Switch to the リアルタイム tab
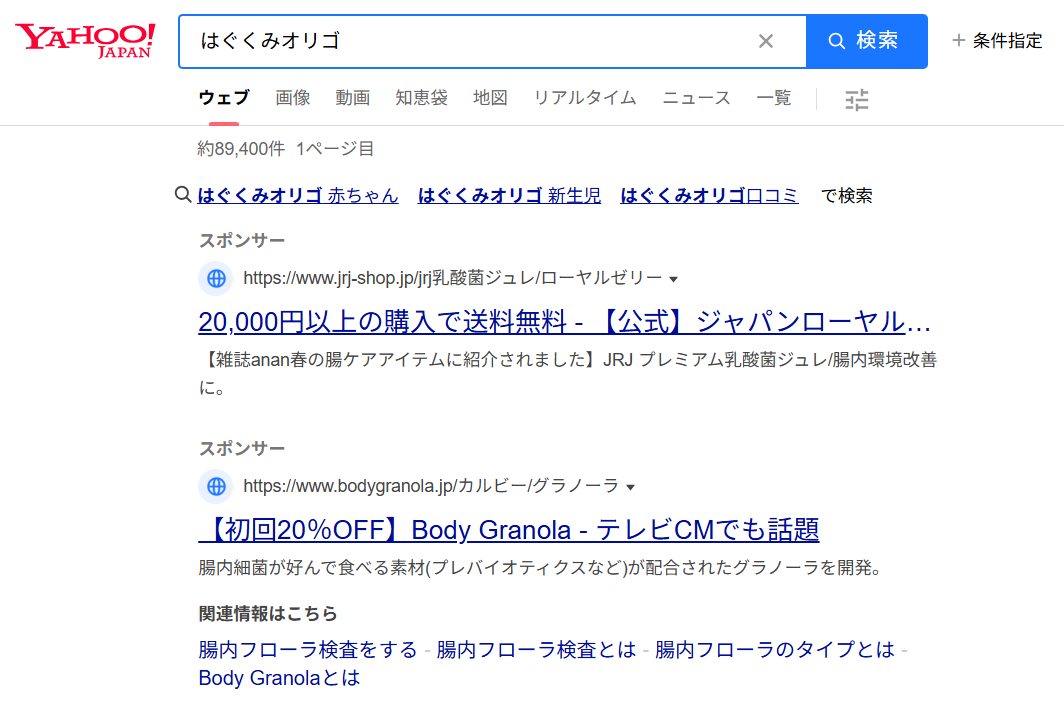 (x=585, y=98)
